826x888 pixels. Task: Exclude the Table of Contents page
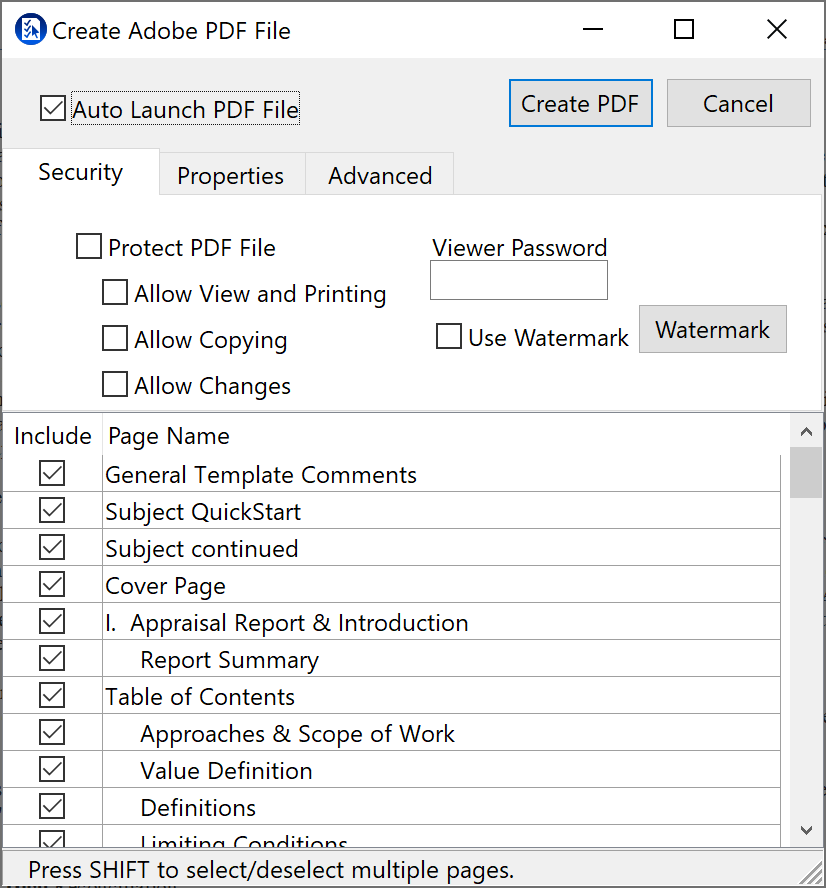click(x=52, y=696)
